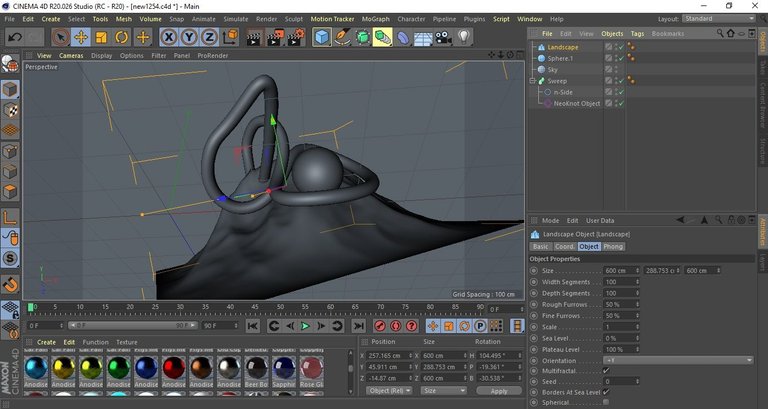Switch to Basic tab in Attributes
The image size is (768, 409).
541,246
